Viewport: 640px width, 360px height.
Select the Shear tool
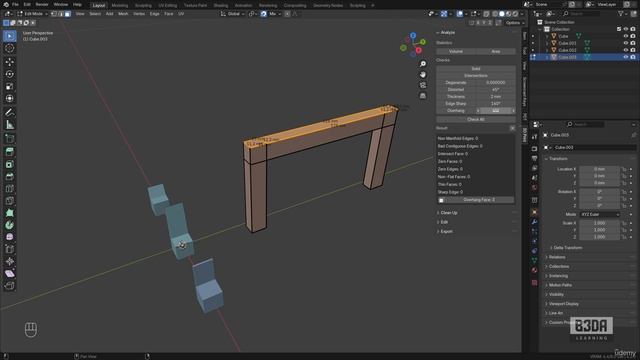(x=9, y=273)
